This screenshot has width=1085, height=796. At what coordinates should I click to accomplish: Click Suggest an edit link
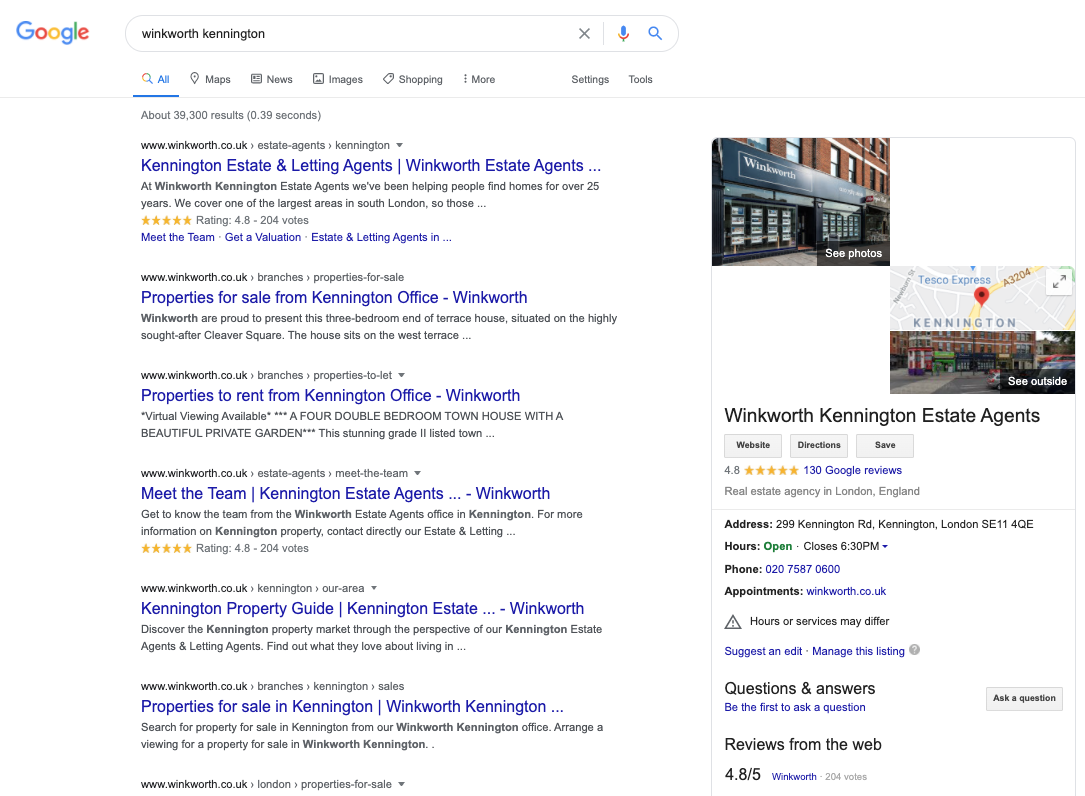763,651
